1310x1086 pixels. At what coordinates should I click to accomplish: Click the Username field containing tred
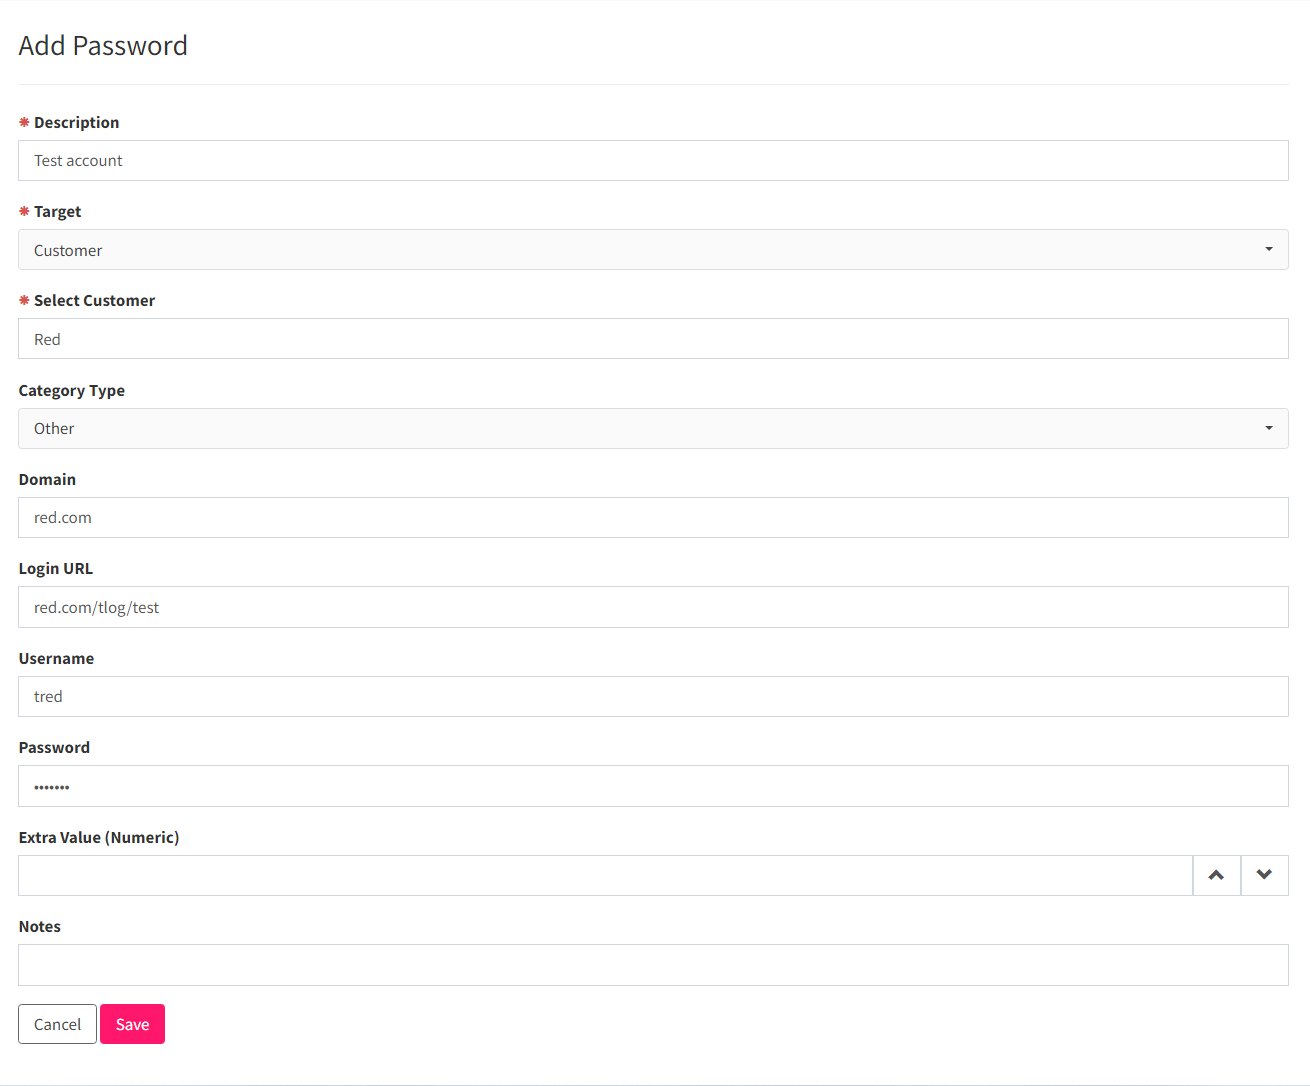(x=653, y=696)
